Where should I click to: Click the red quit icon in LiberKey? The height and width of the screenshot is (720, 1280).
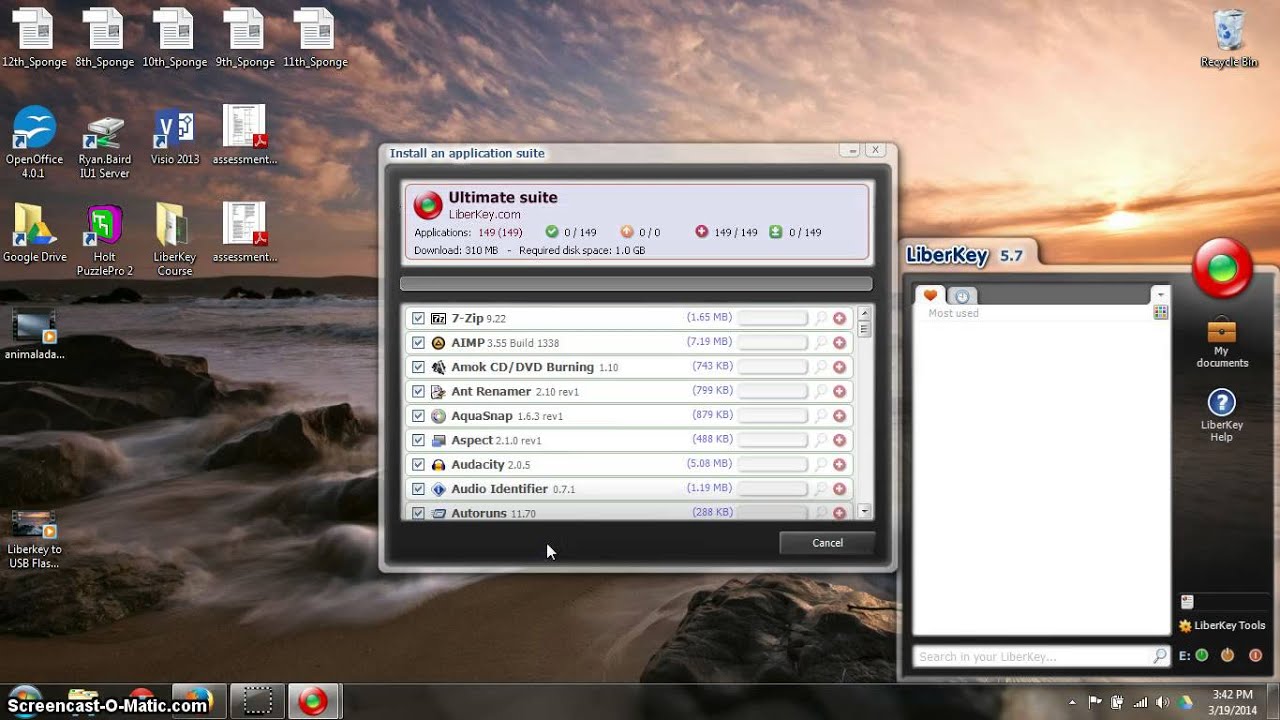point(1255,656)
